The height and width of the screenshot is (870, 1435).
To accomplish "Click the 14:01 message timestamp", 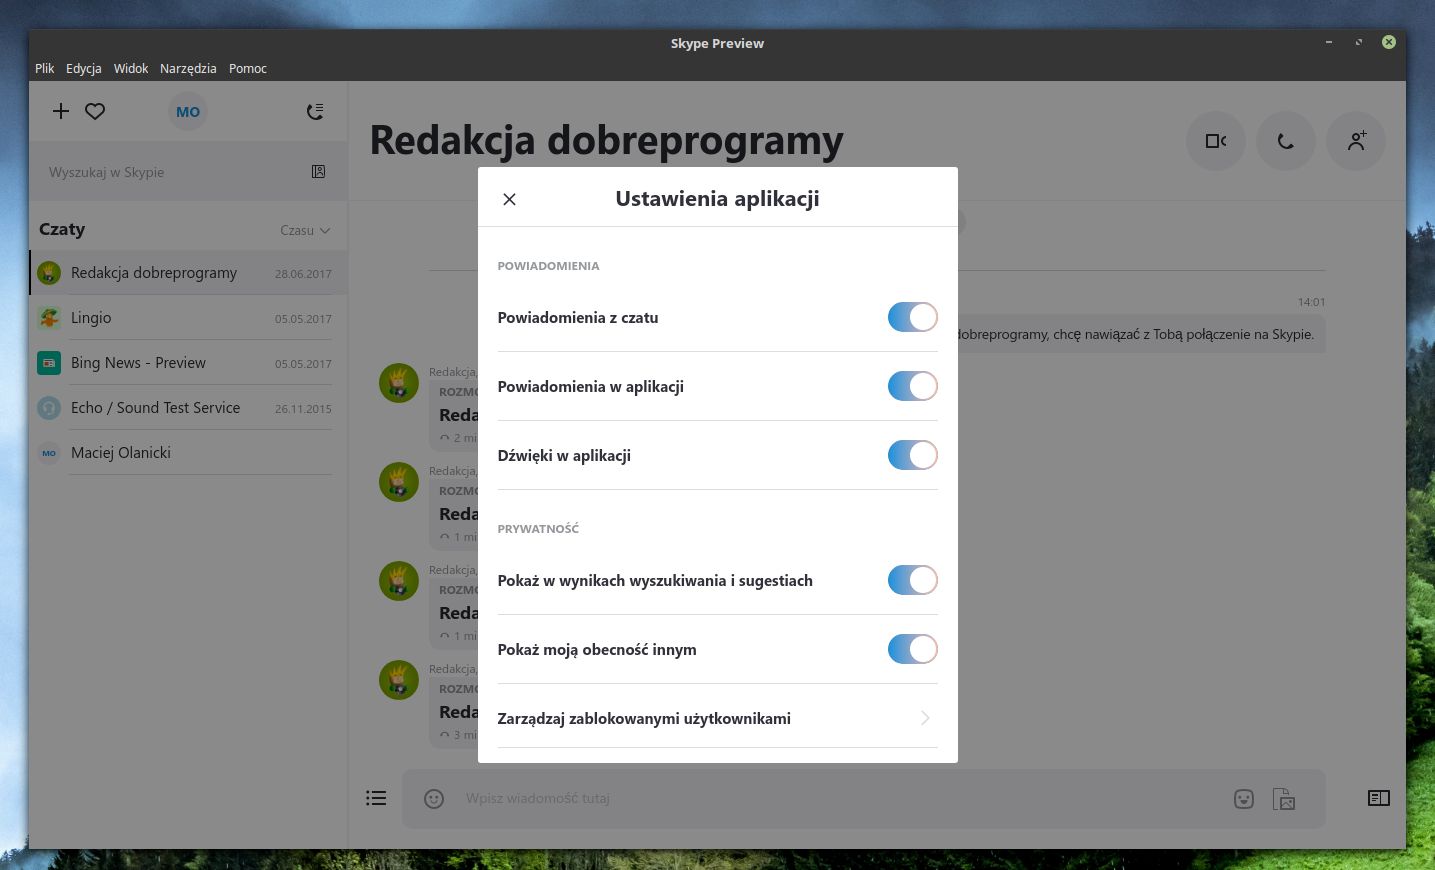I will [1311, 301].
